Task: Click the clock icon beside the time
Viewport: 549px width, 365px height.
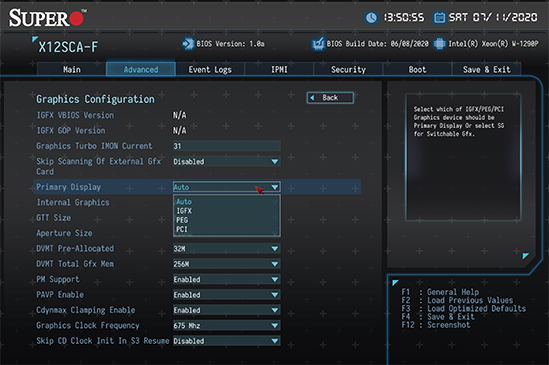Action: pos(371,18)
